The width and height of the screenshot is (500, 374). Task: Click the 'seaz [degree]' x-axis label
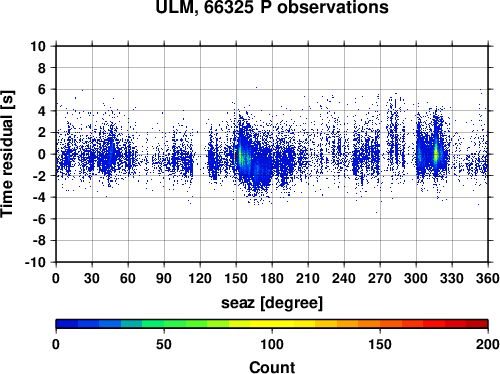[272, 303]
